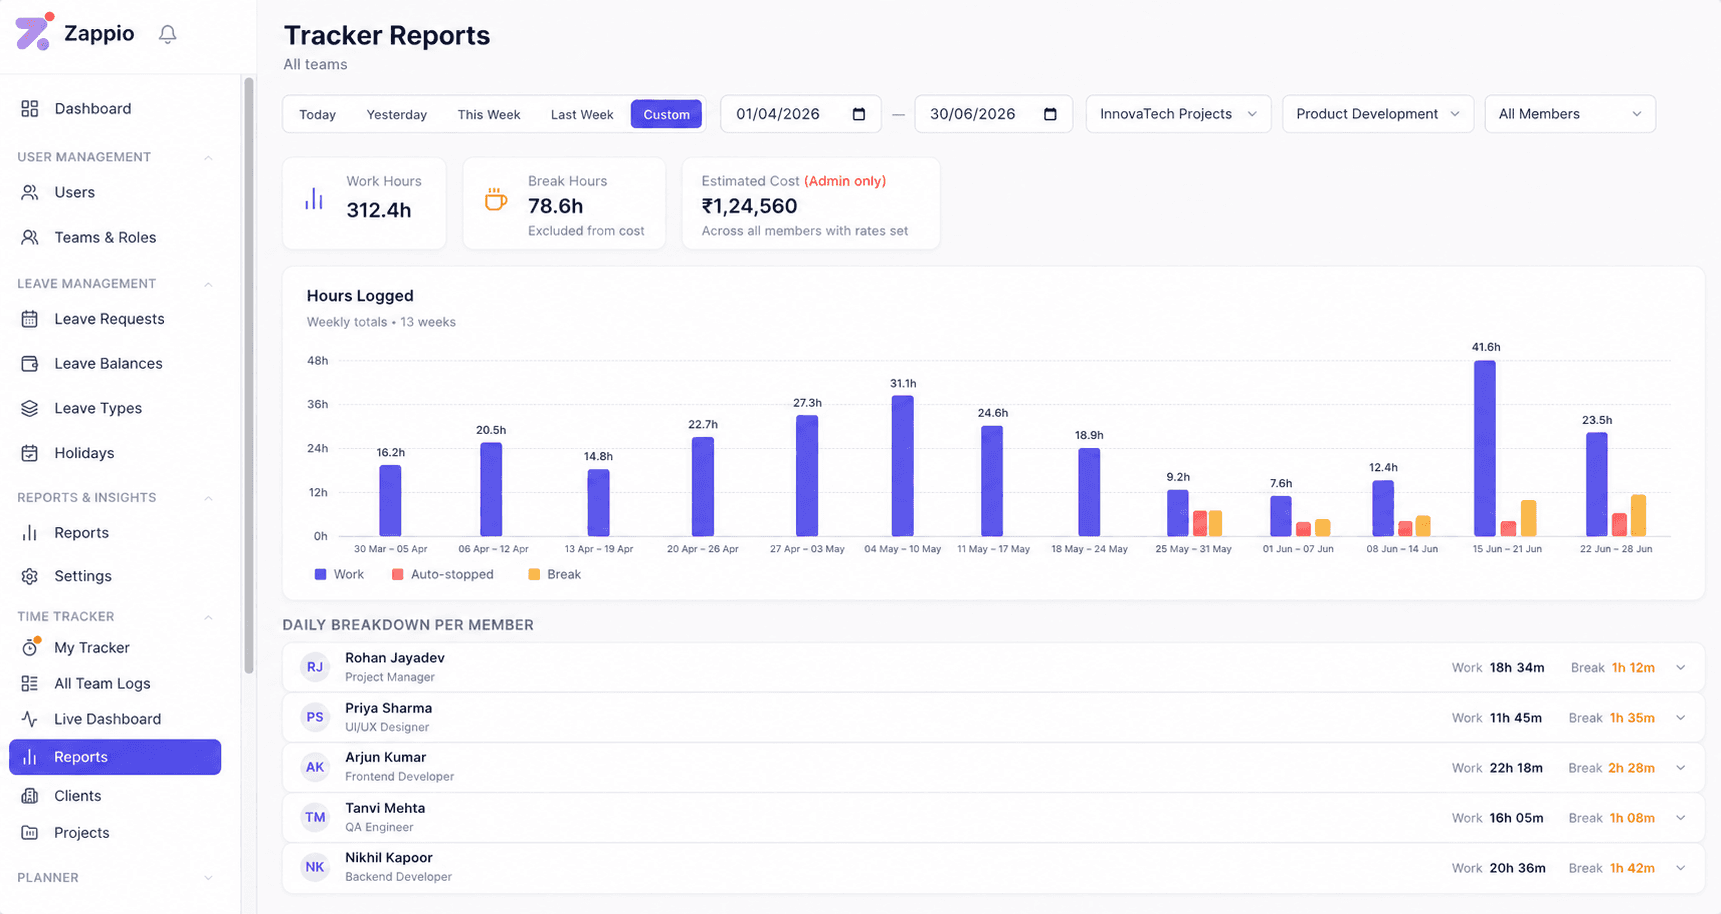
Task: Collapse the Leave Management section
Action: click(208, 284)
